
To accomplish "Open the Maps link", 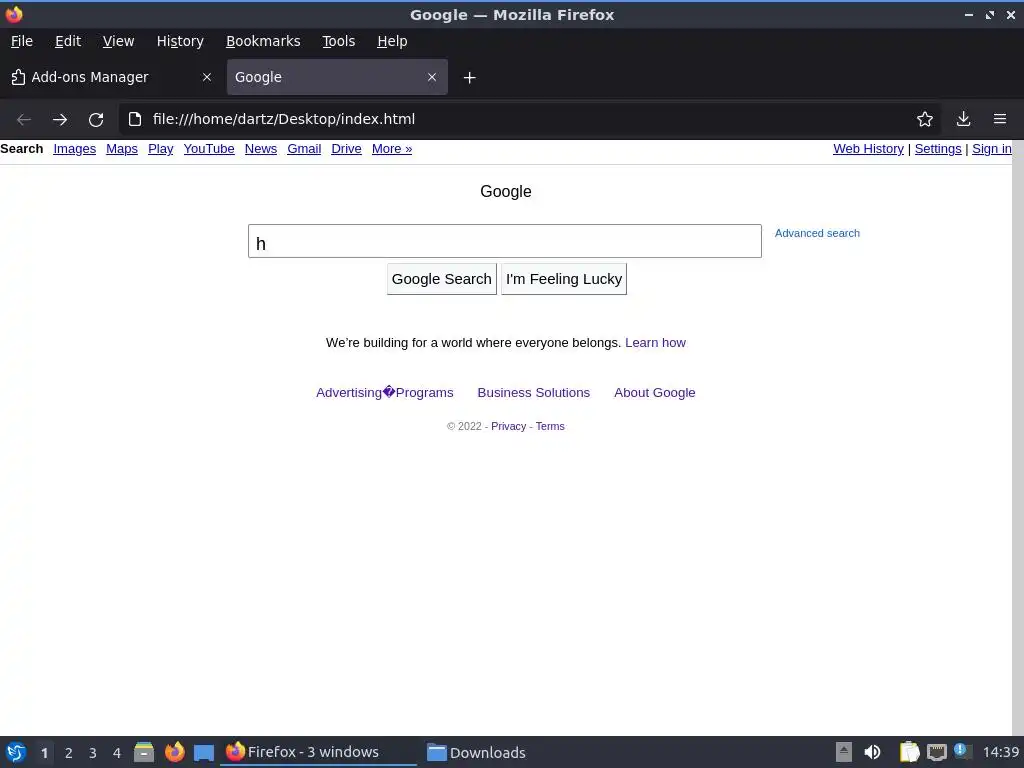I will tap(122, 149).
